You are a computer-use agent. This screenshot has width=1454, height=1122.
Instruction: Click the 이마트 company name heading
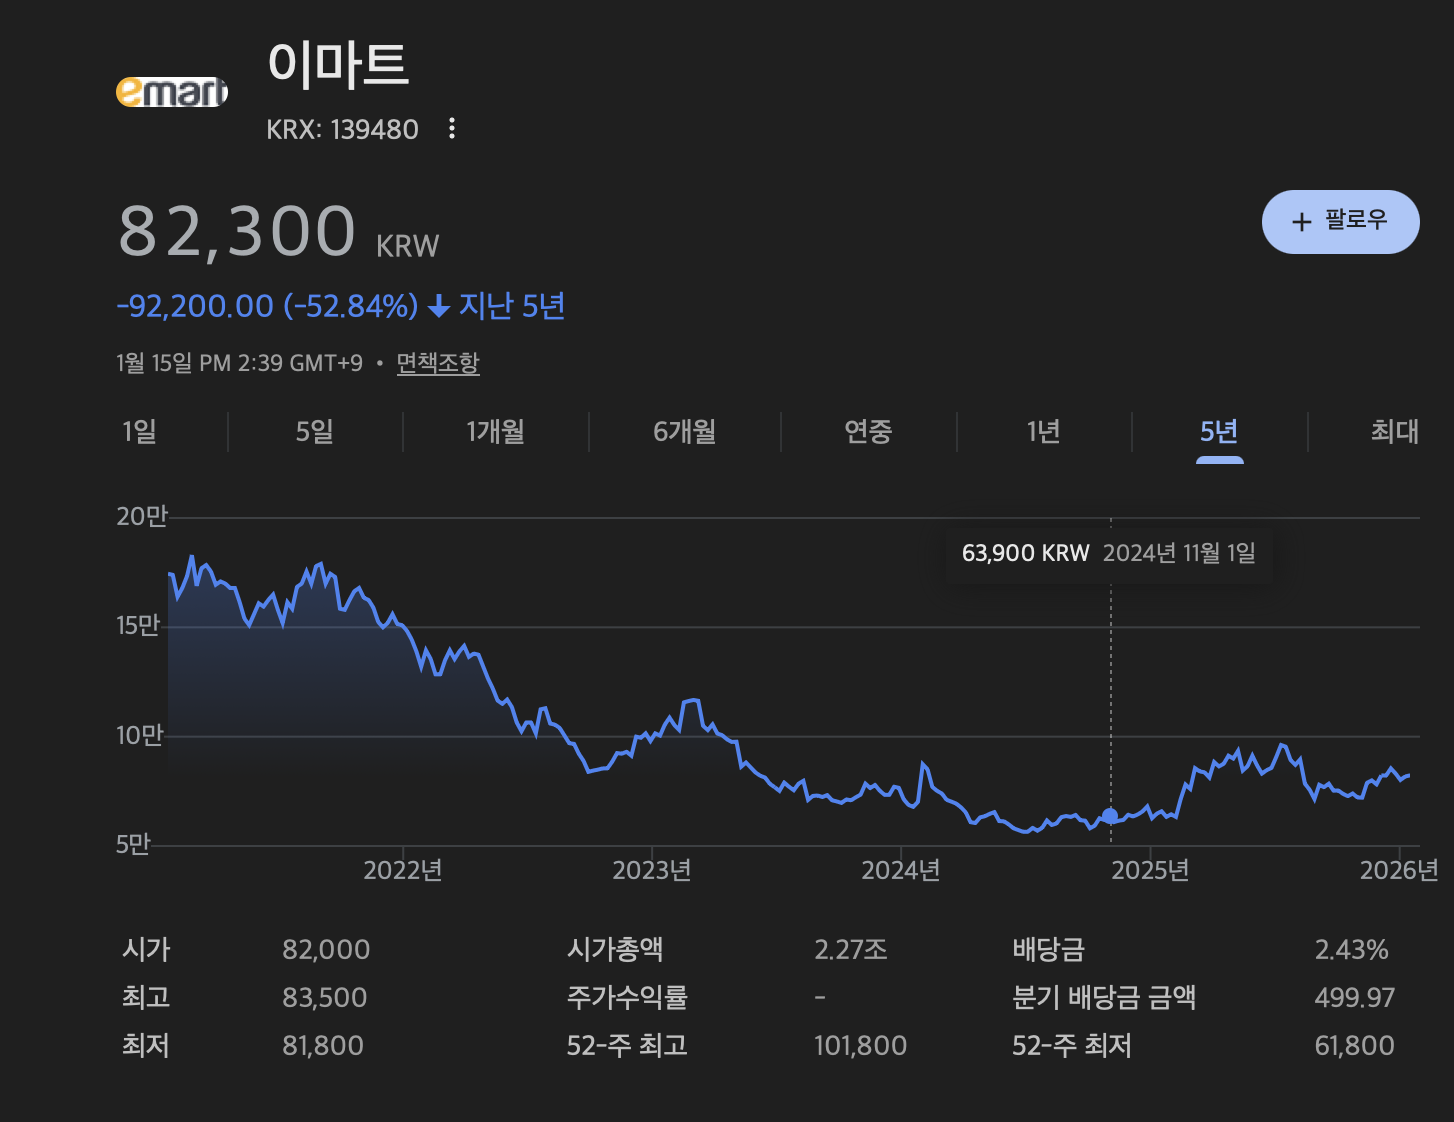tap(338, 64)
